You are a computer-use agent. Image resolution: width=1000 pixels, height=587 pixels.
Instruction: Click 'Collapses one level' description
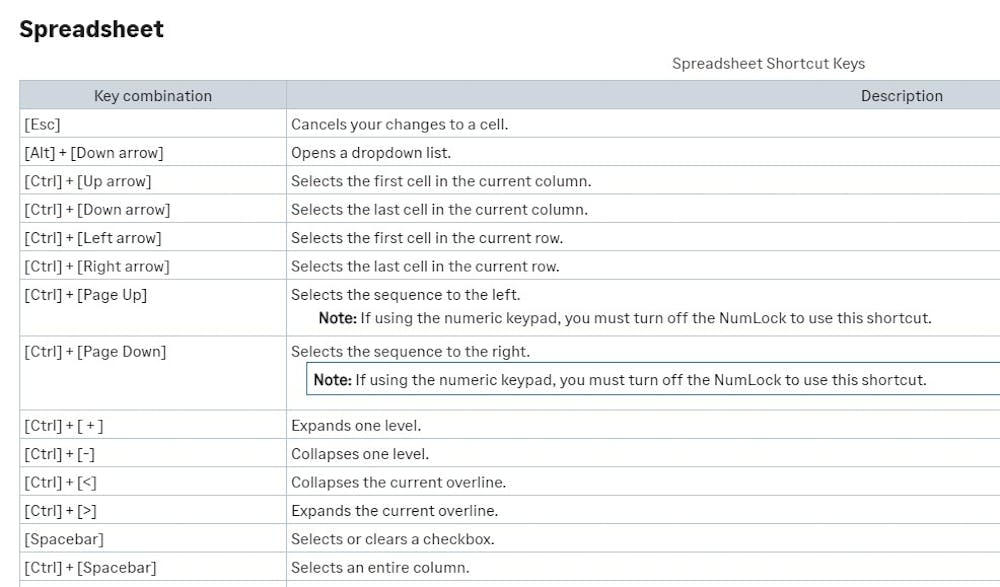click(x=360, y=454)
